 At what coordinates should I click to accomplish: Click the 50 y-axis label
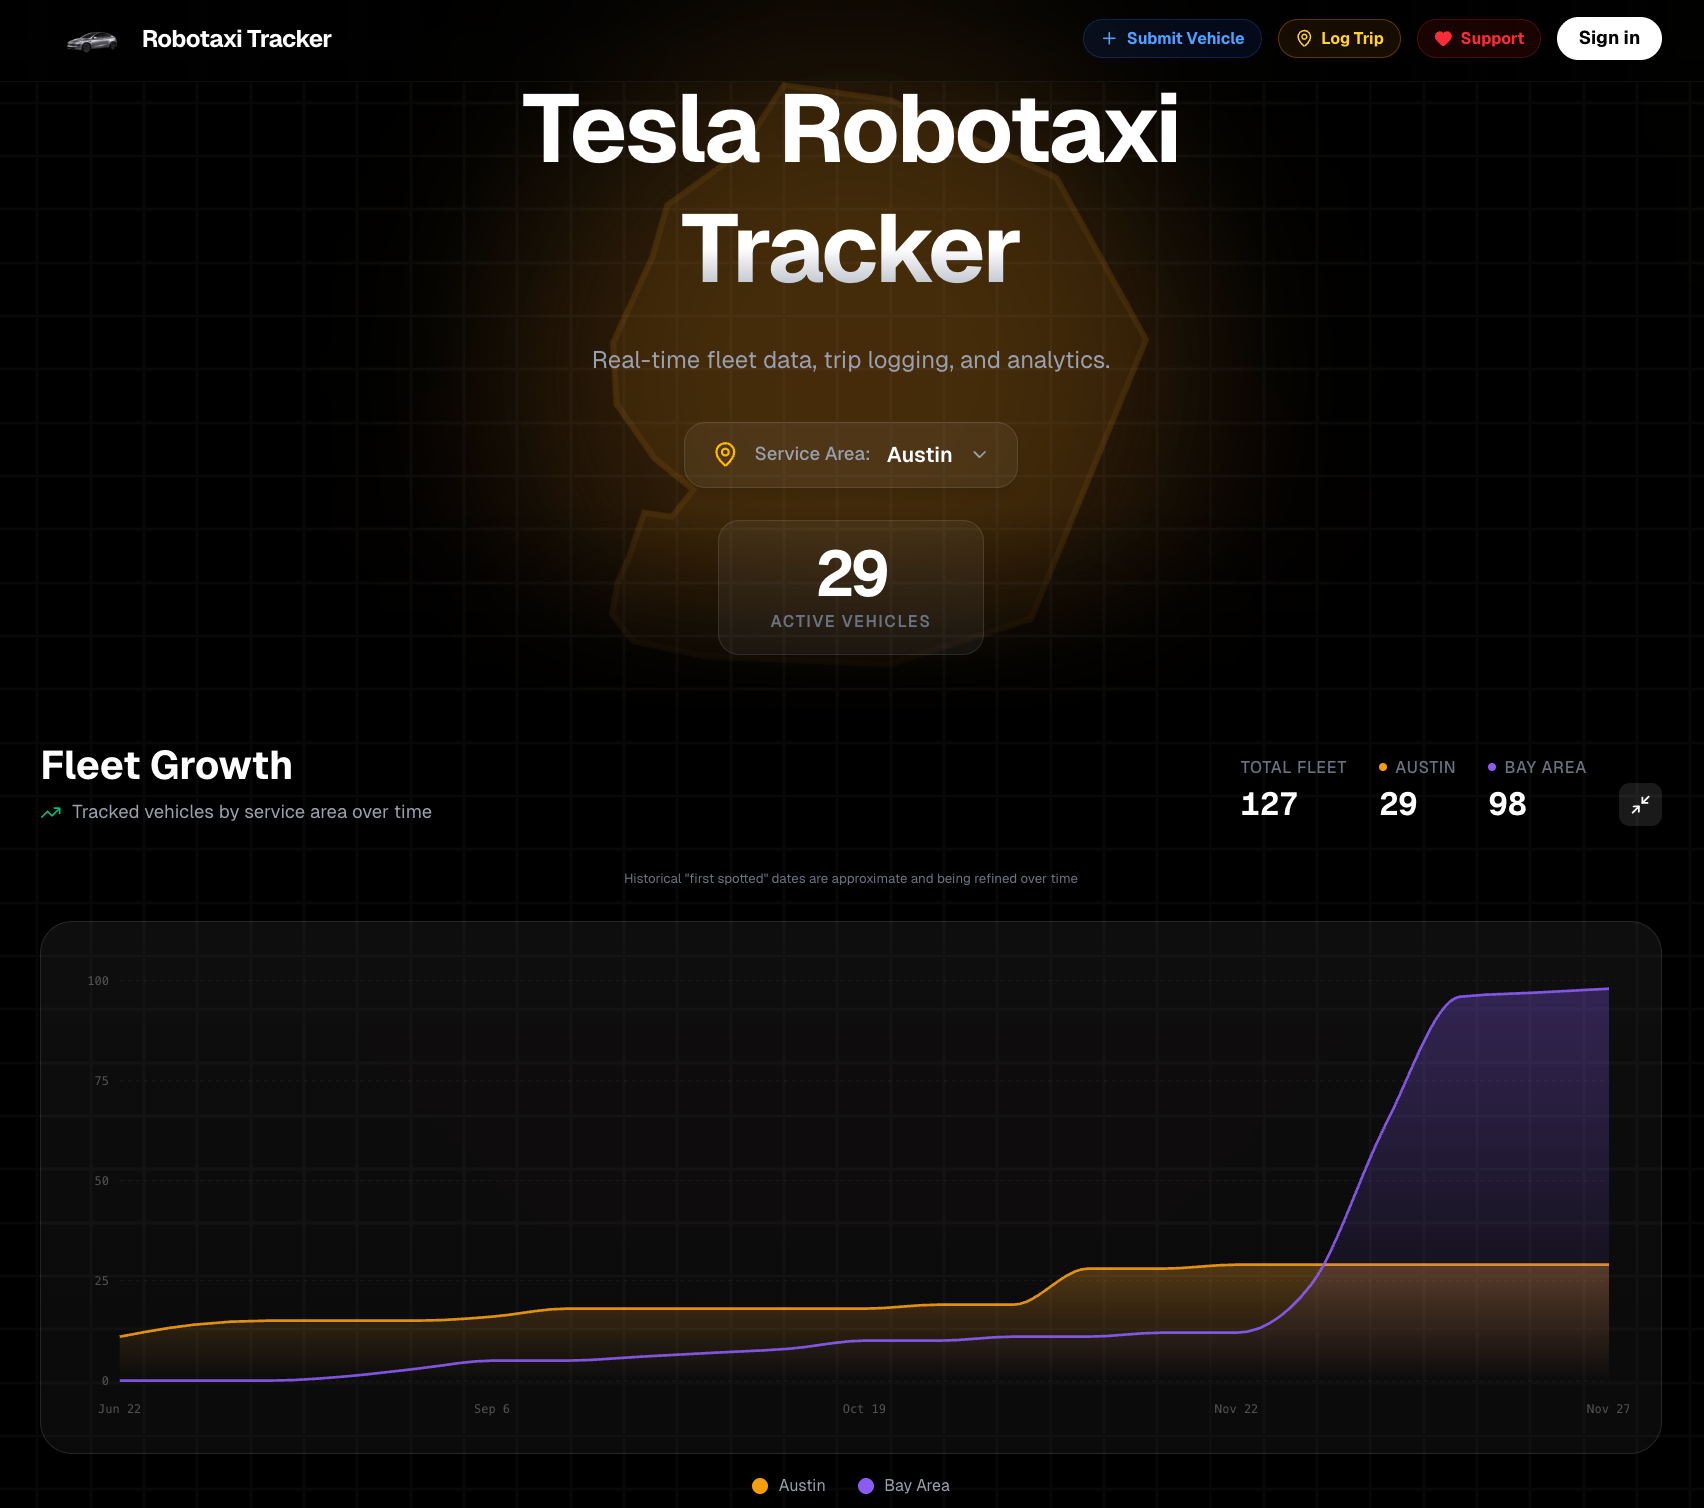click(x=101, y=1181)
